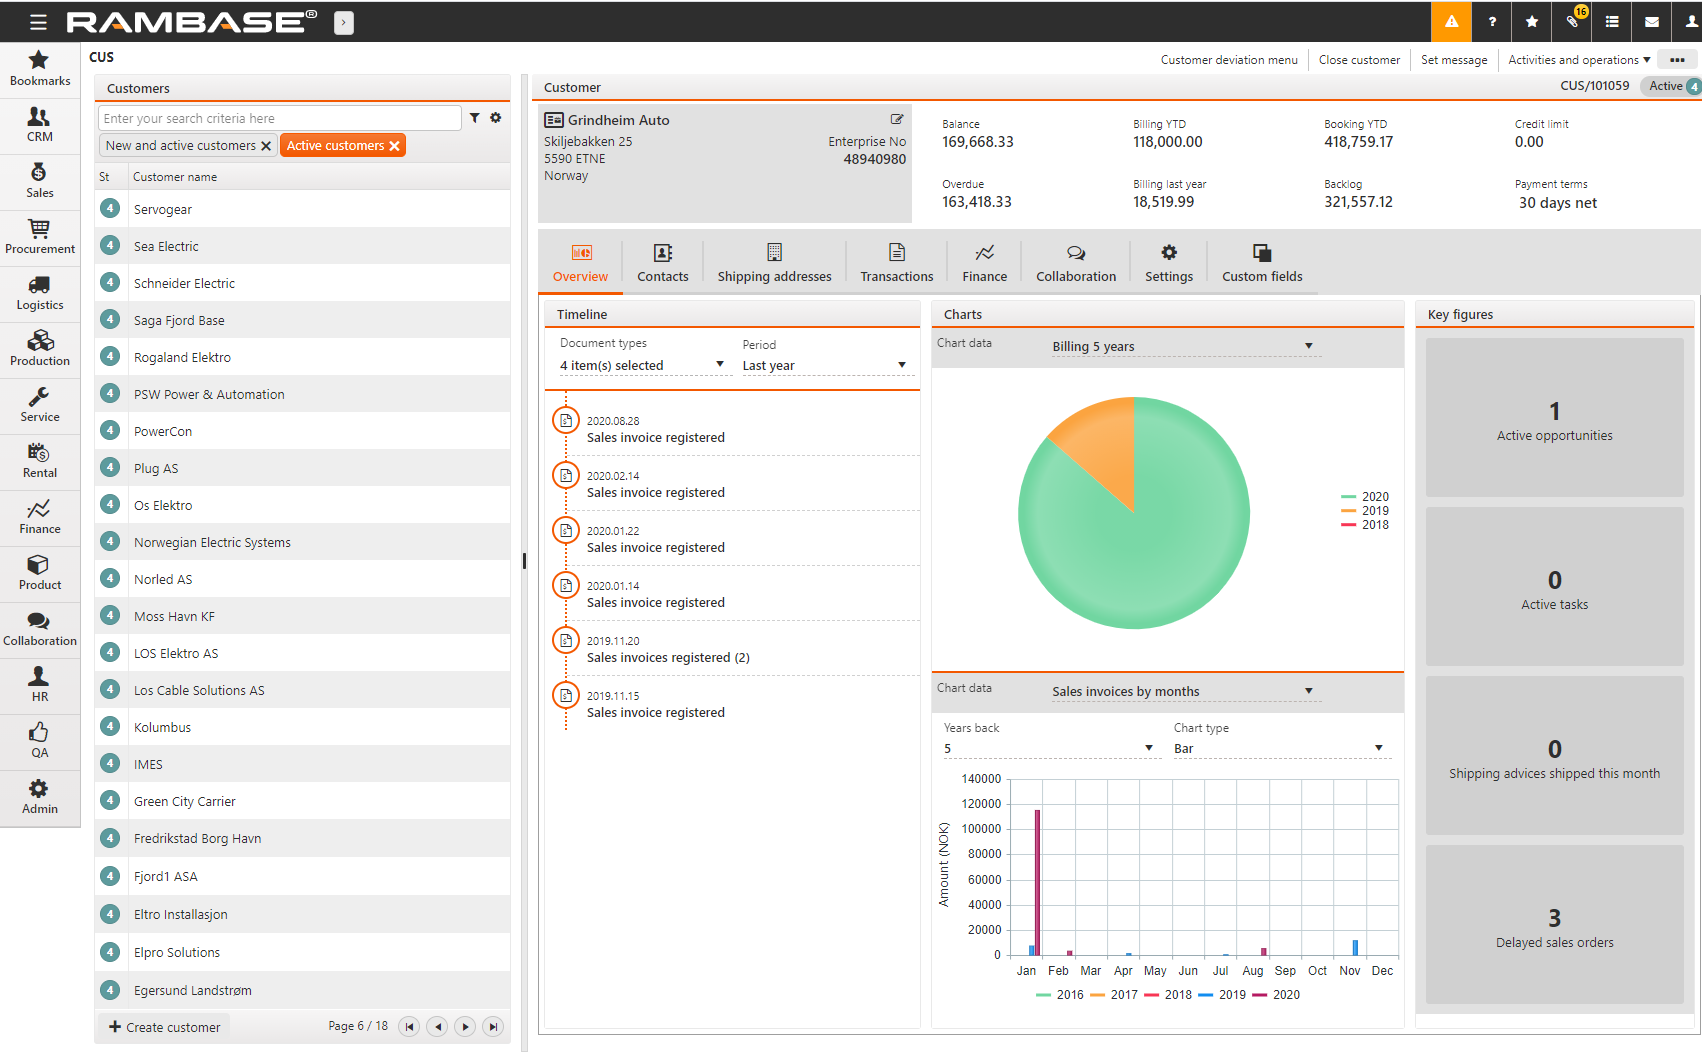
Task: Clear the orange warning alert in the top bar
Action: (x=1451, y=21)
